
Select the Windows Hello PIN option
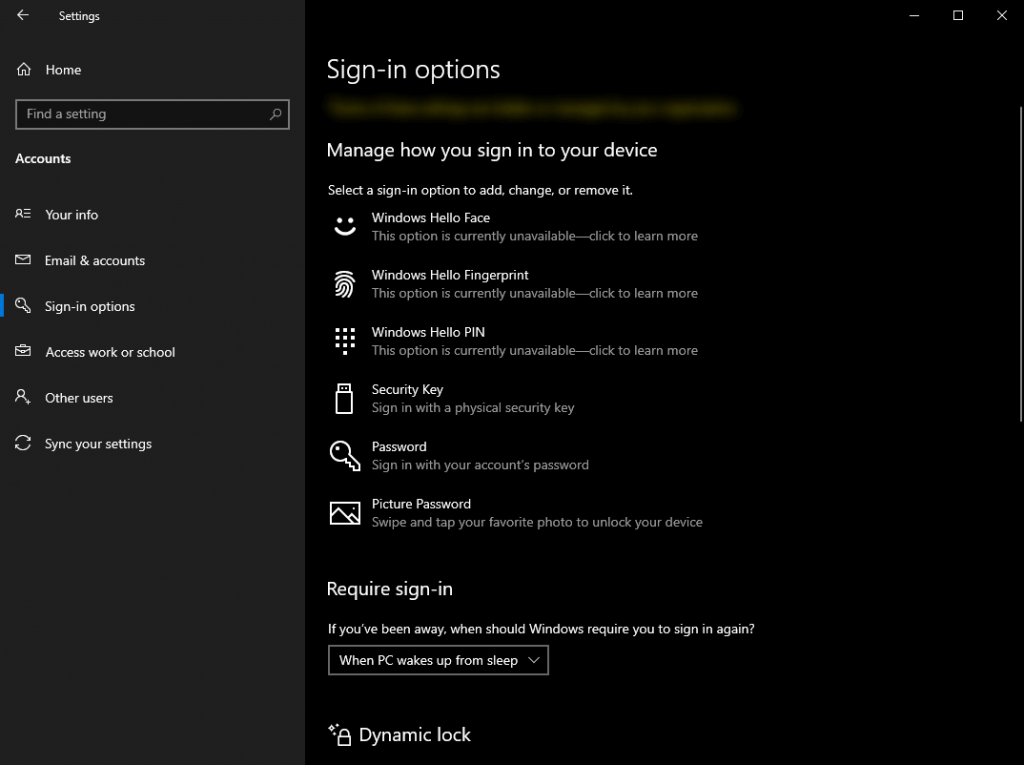(515, 341)
